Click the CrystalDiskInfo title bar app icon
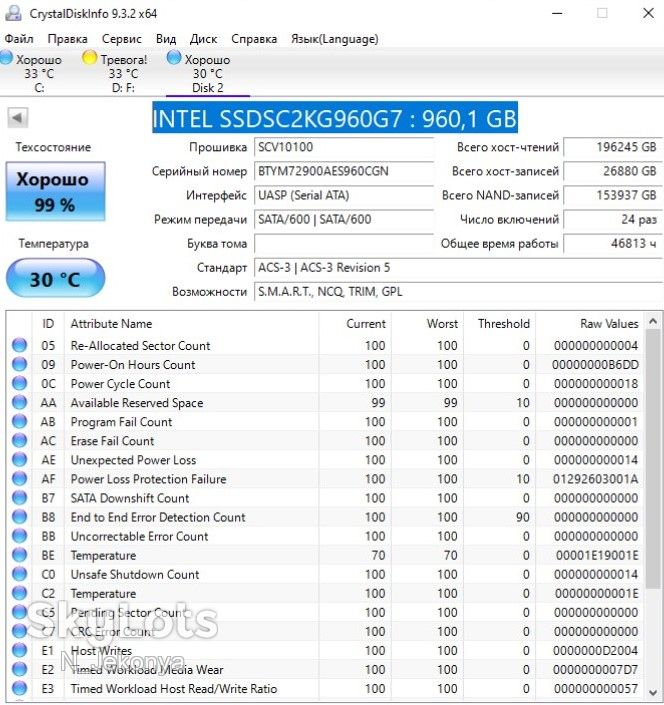Image resolution: width=664 pixels, height=705 pixels. (x=13, y=13)
